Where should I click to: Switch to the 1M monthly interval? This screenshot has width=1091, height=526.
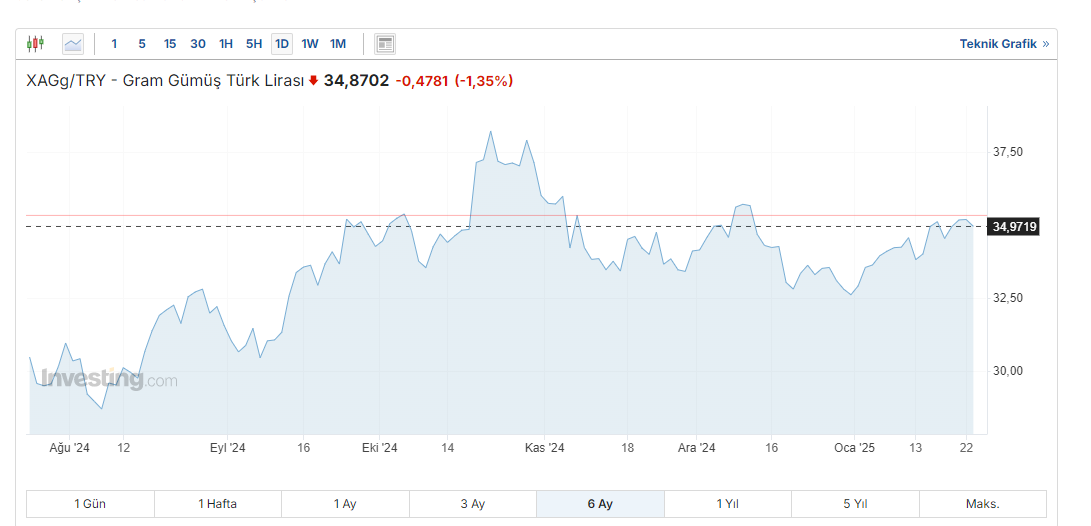pos(338,44)
